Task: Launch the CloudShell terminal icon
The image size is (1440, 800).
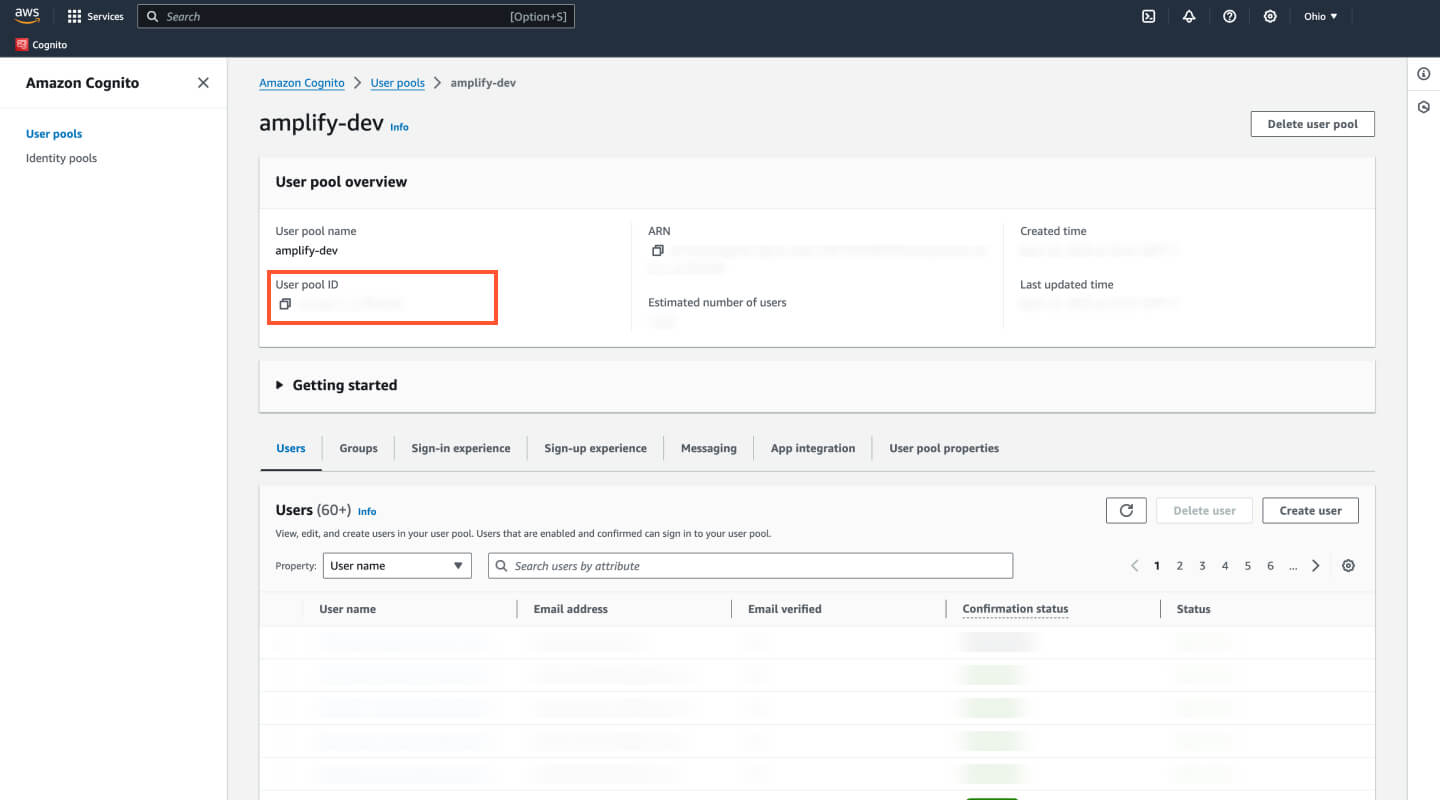Action: coord(1149,16)
